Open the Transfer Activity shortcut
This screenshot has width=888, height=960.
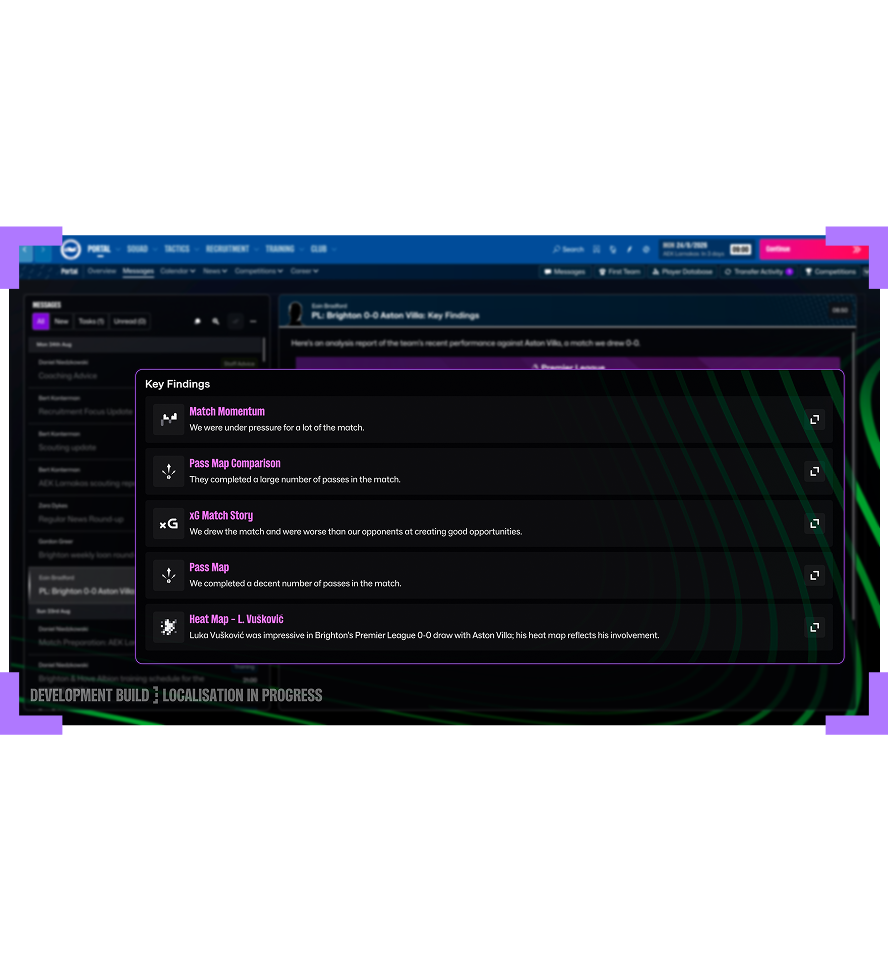tap(758, 272)
